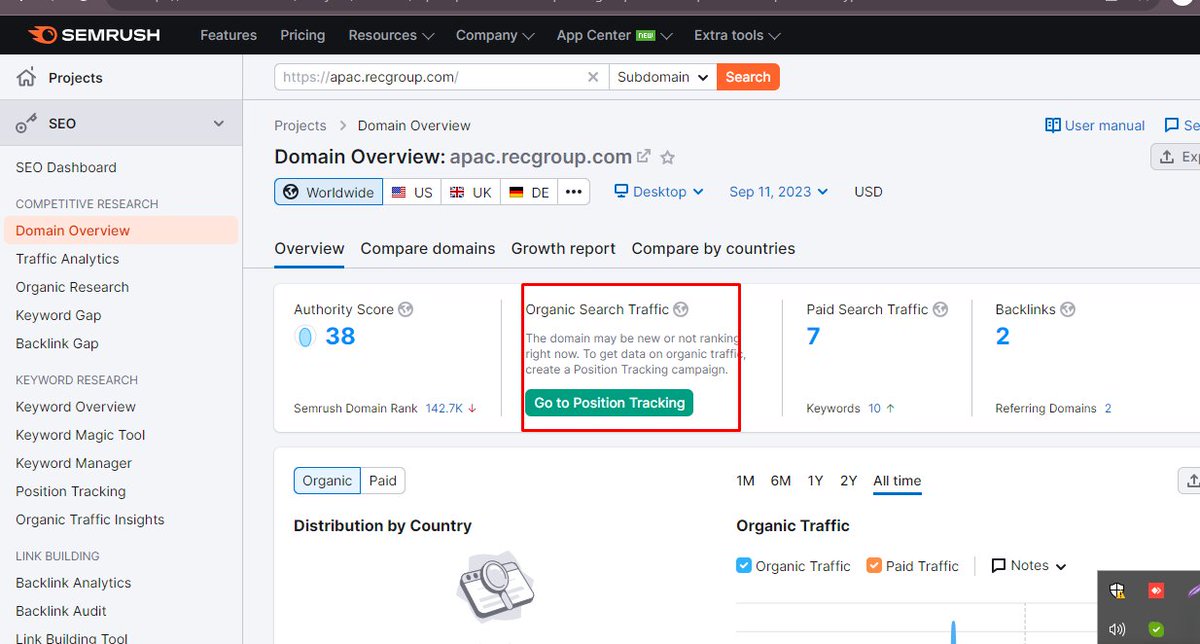The image size is (1200, 644).
Task: Click the Worldwide globe icon
Action: tap(291, 192)
